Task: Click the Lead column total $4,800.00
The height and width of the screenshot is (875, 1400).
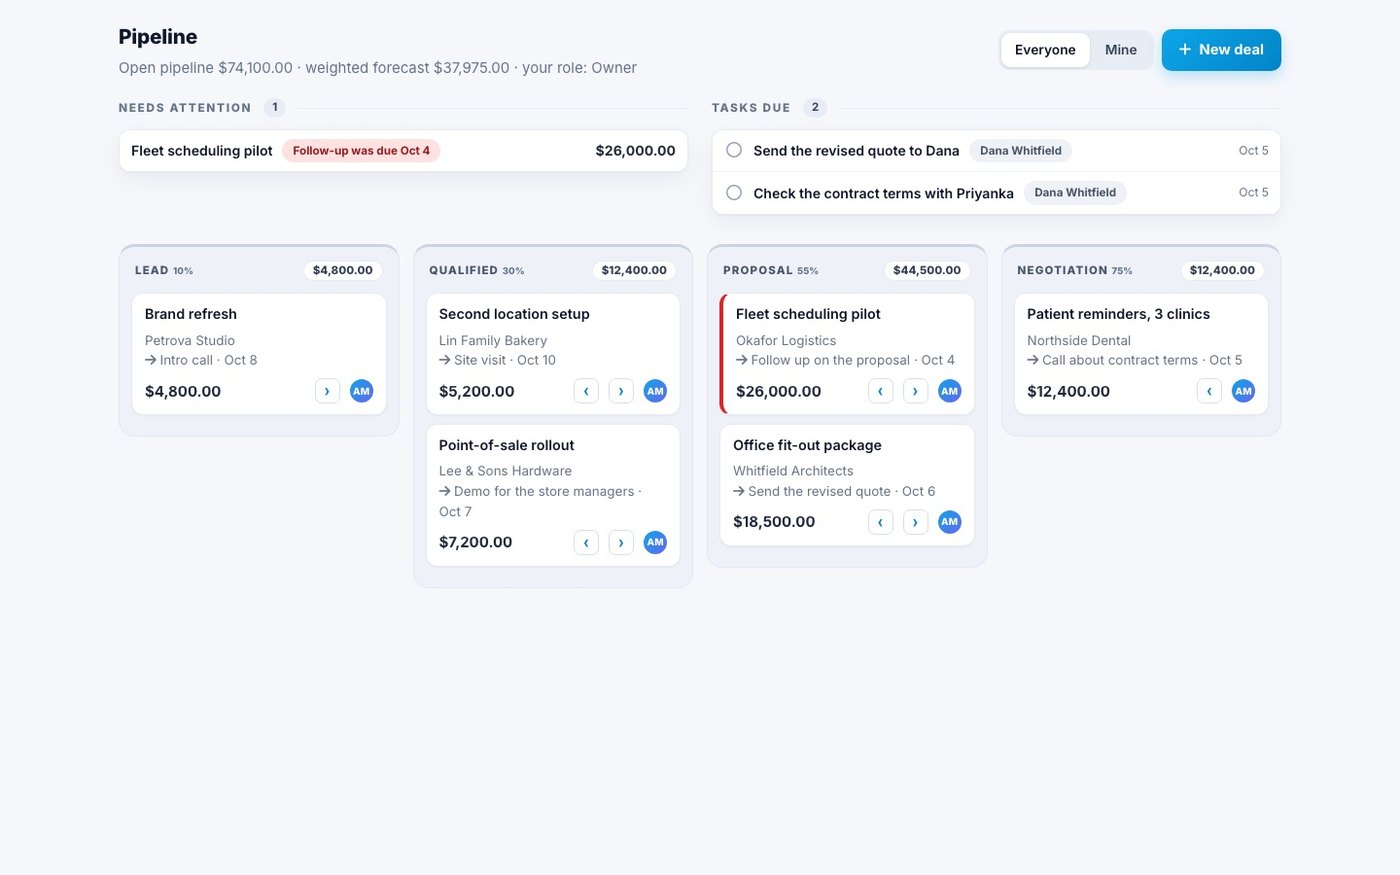Action: tap(343, 270)
